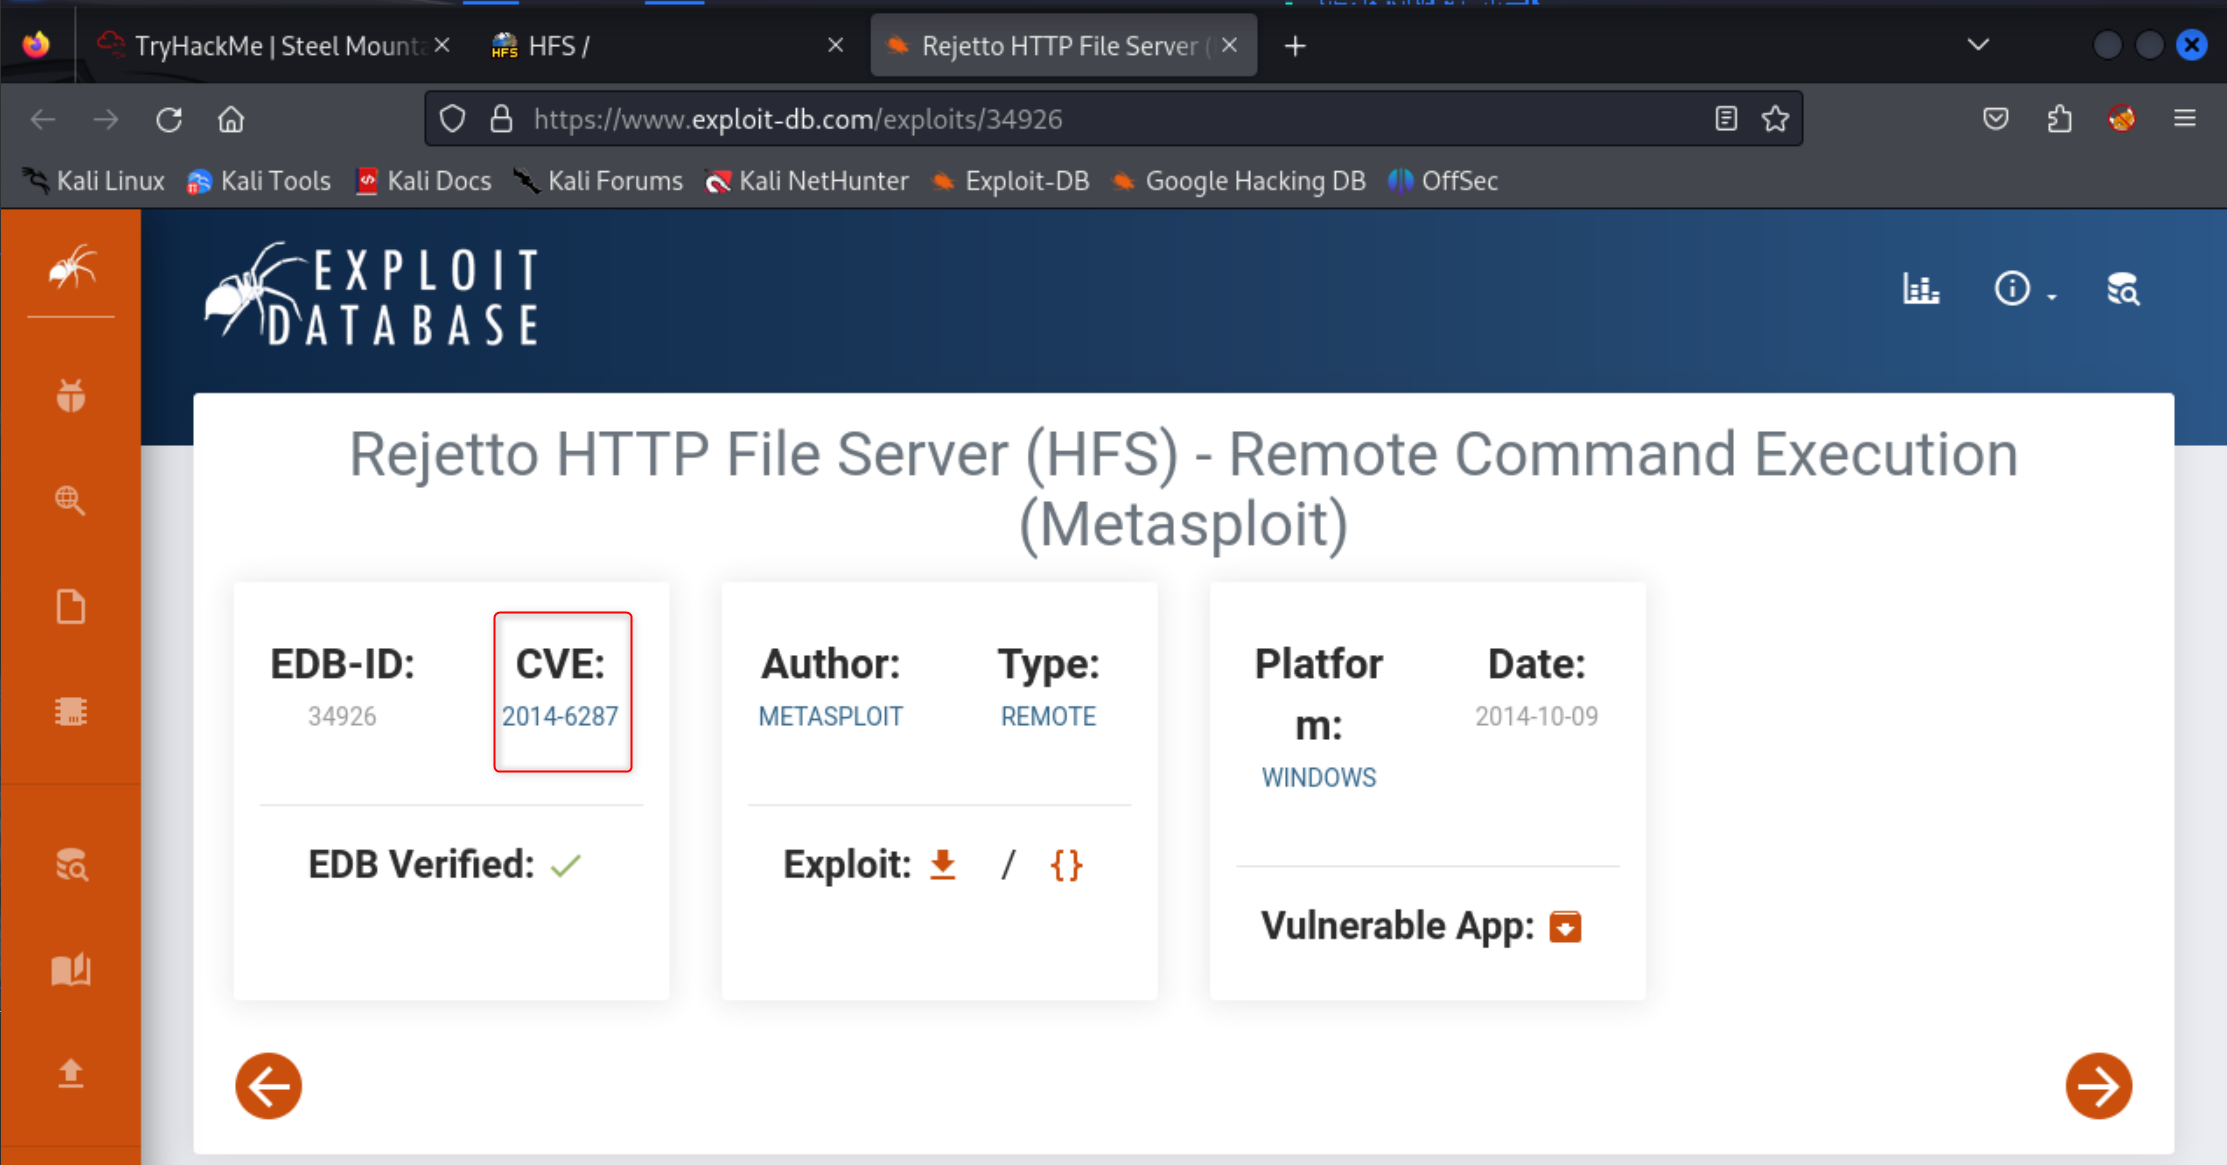Screen dimensions: 2227x1165
Task: Download the exploit via the orange download arrow
Action: point(942,864)
